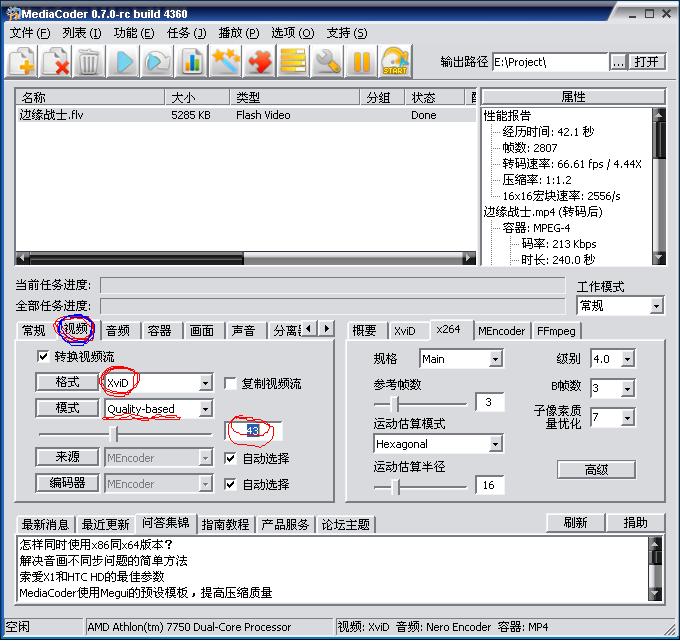
Task: Click the blue Play triangle toolbar icon
Action: (124, 62)
